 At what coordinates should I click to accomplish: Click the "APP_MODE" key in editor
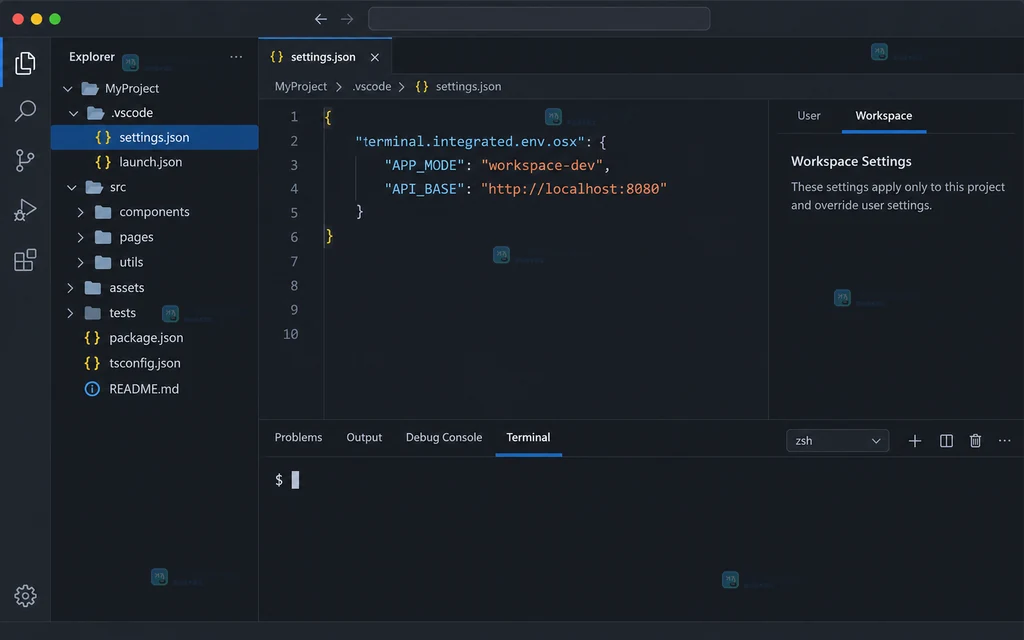click(424, 165)
